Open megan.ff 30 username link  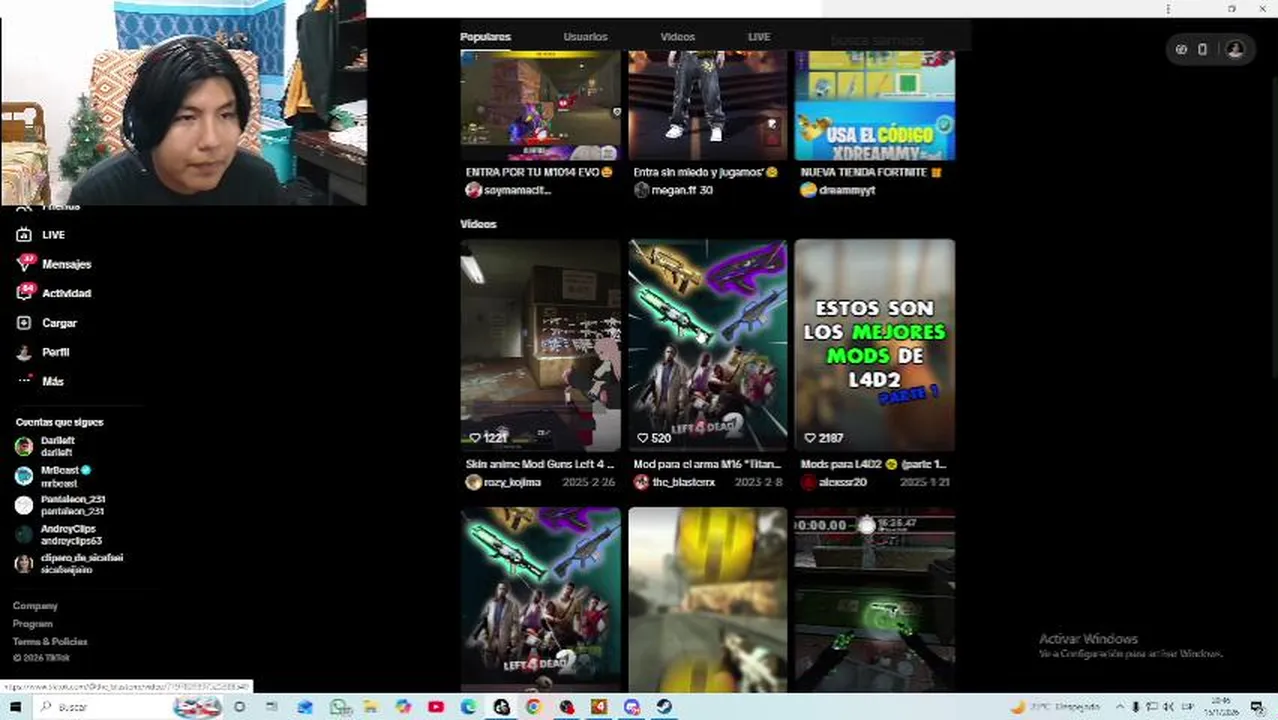tap(682, 190)
